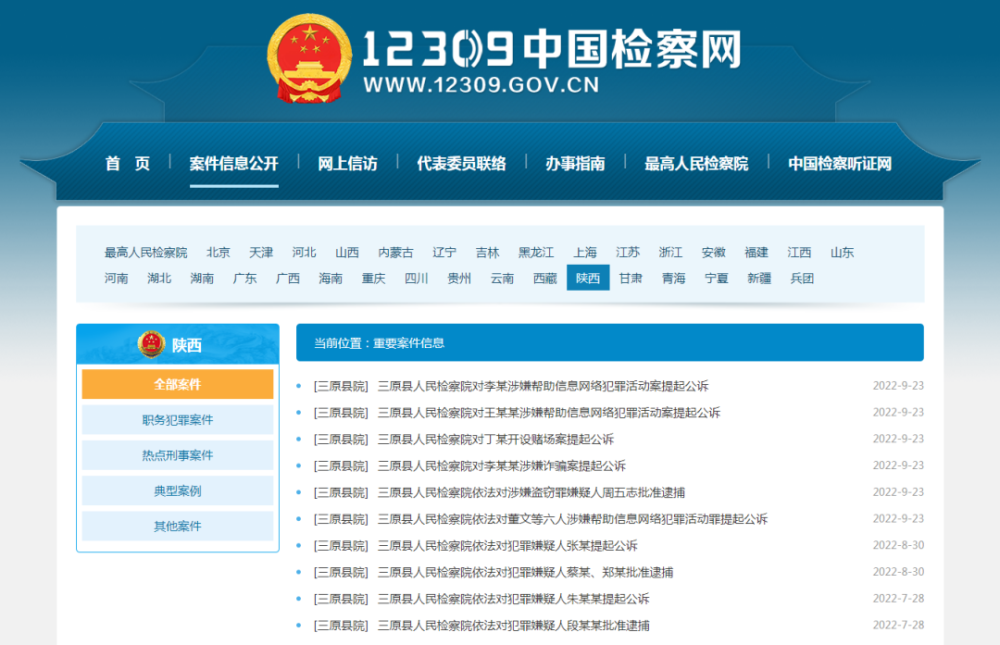Click the small emblem icon beside 陕西 heading

[152, 345]
